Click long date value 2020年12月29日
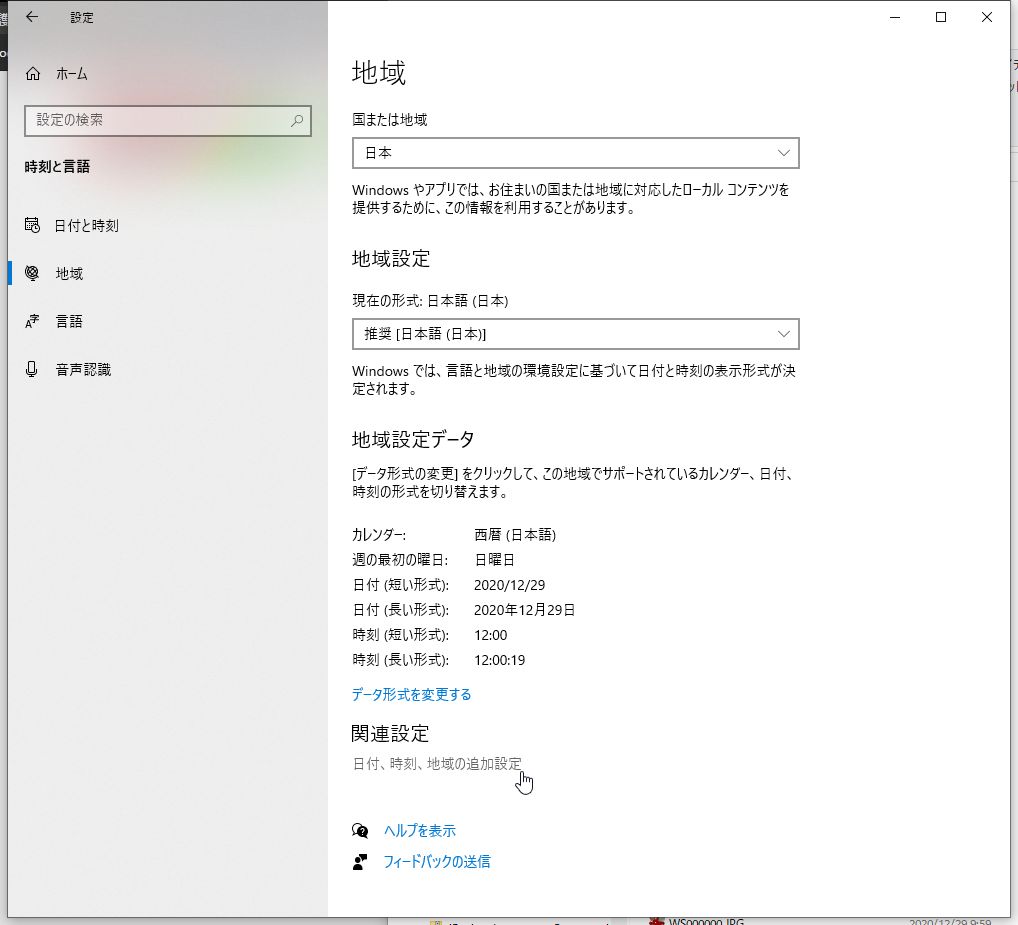 tap(525, 610)
